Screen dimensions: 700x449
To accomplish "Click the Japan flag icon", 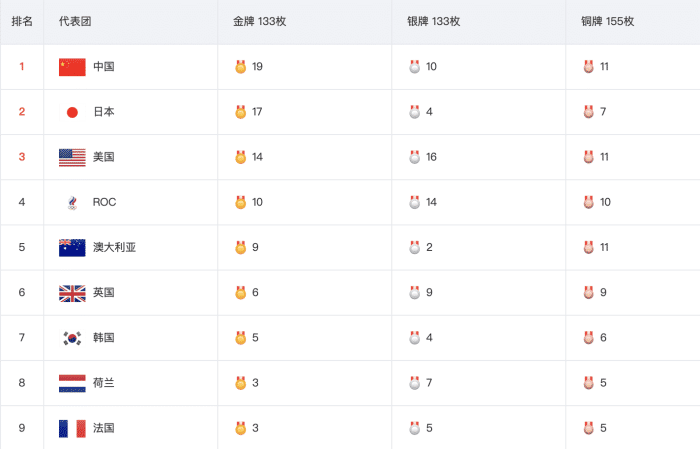I will coord(72,112).
